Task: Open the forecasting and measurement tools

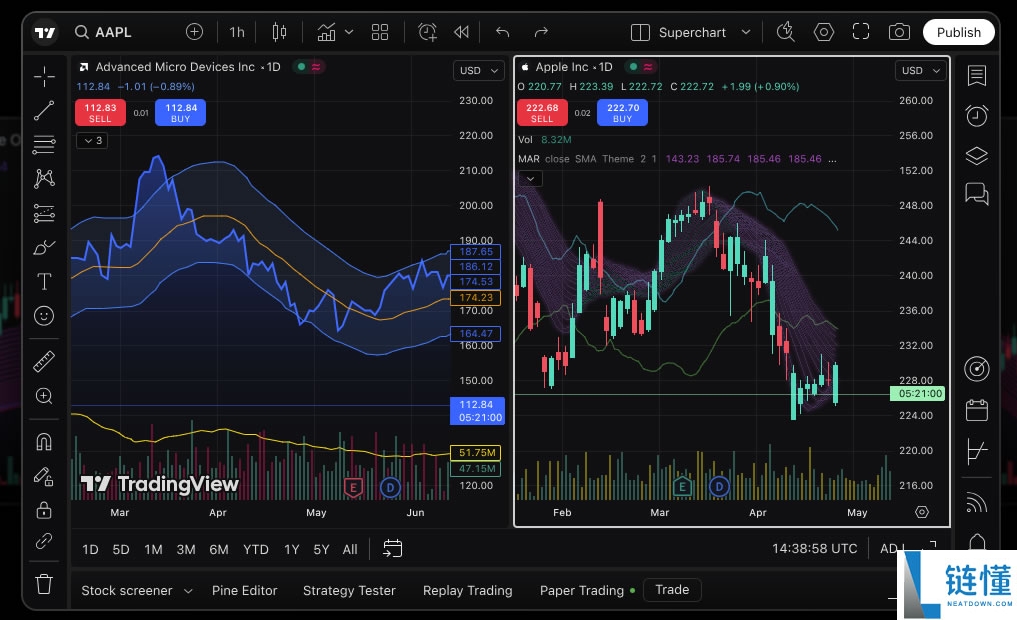Action: pyautogui.click(x=44, y=213)
